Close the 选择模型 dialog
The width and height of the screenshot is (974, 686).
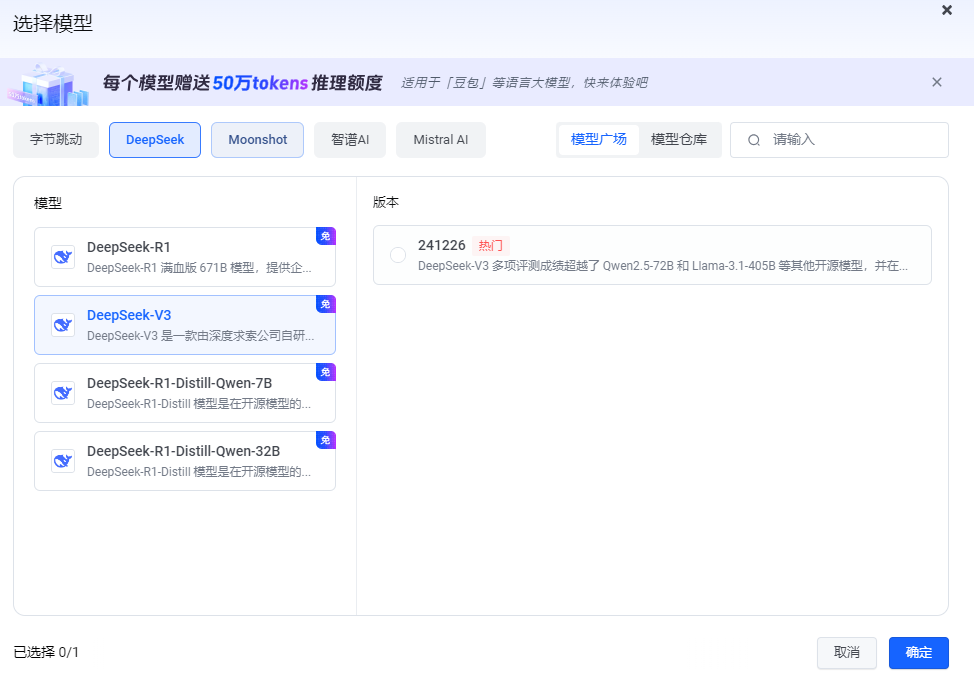[947, 10]
